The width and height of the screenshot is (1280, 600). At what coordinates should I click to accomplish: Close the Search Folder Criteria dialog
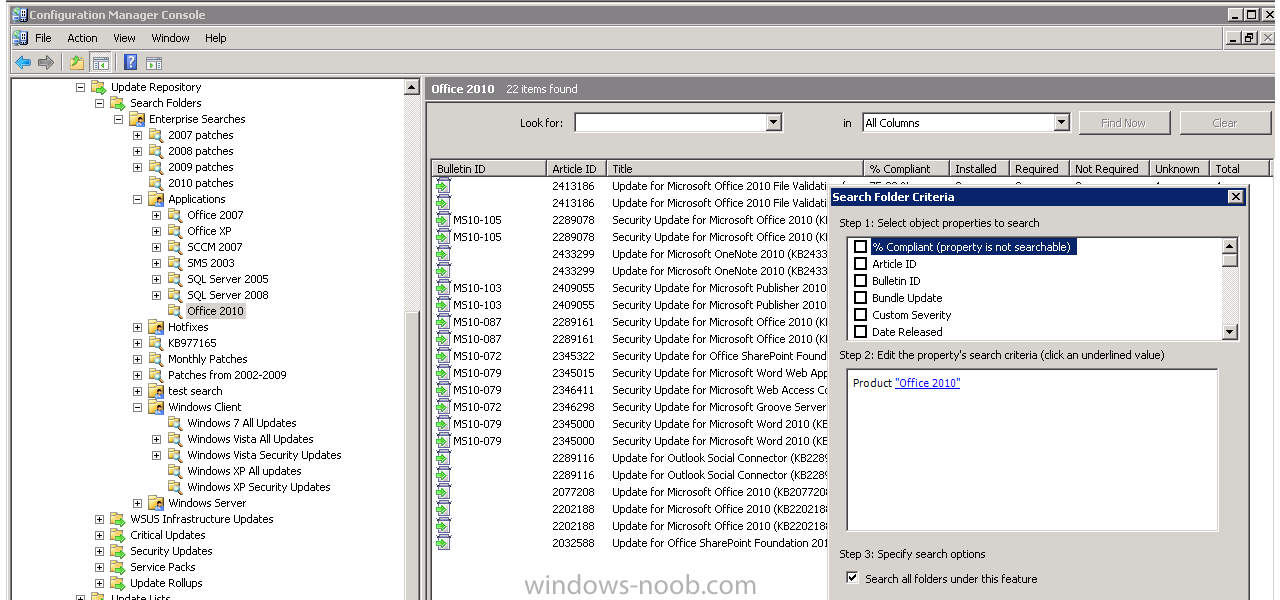(x=1235, y=197)
